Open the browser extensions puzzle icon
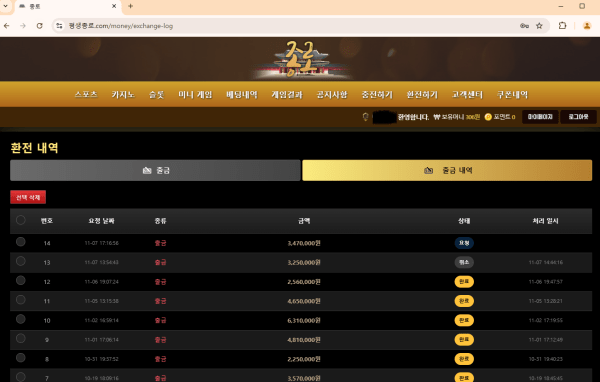 562,26
